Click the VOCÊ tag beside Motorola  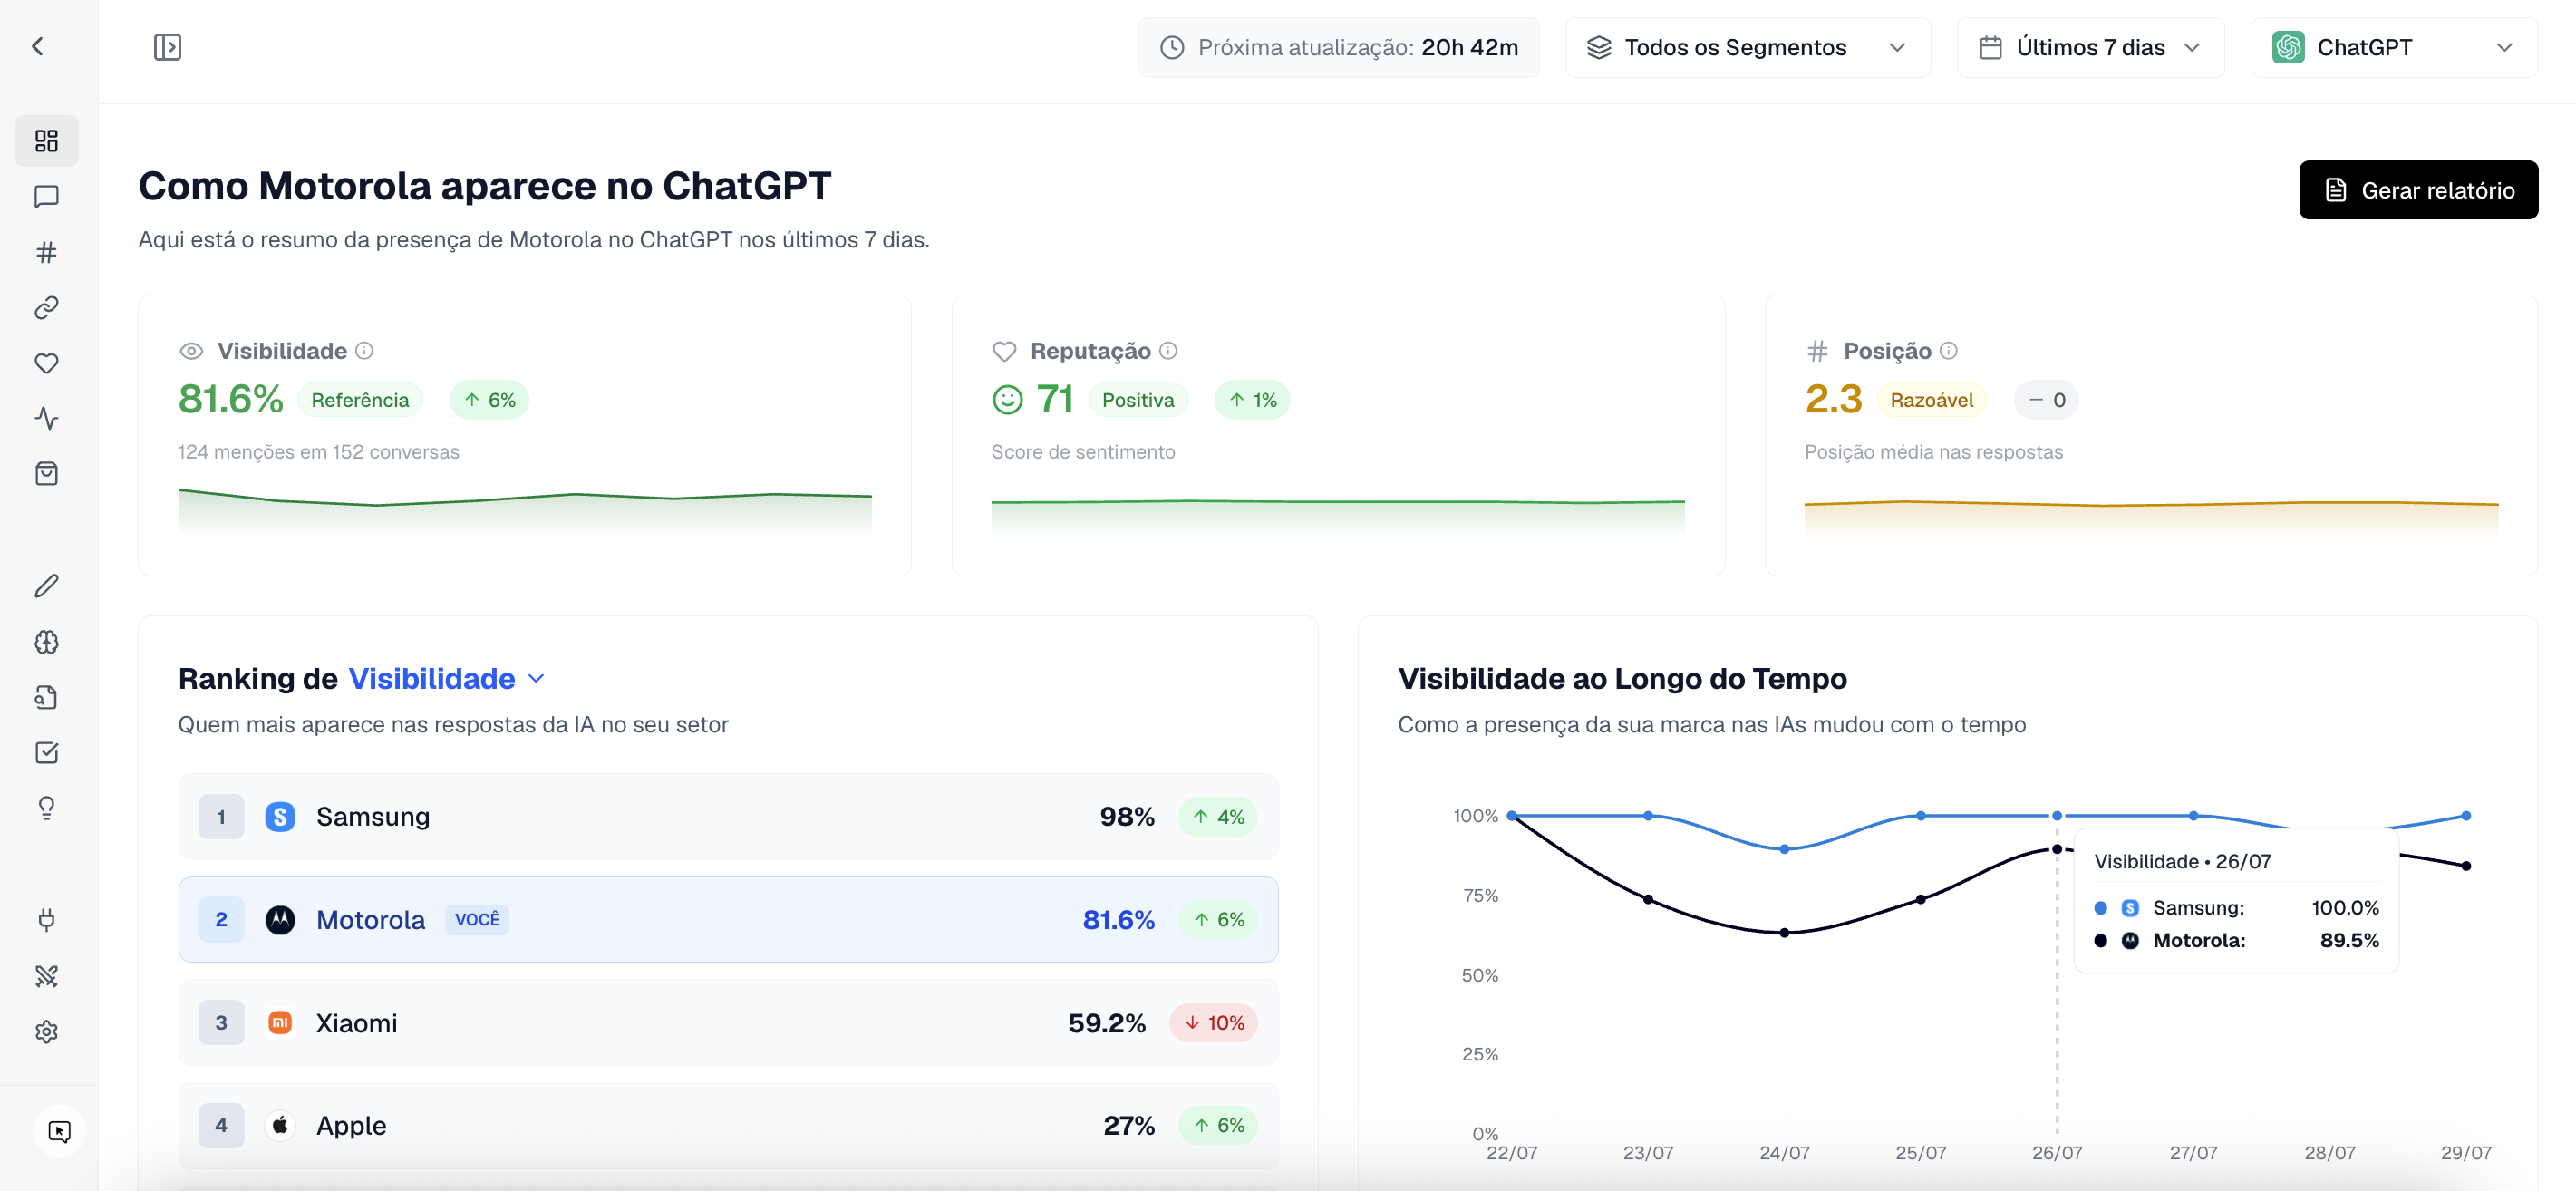coord(477,920)
